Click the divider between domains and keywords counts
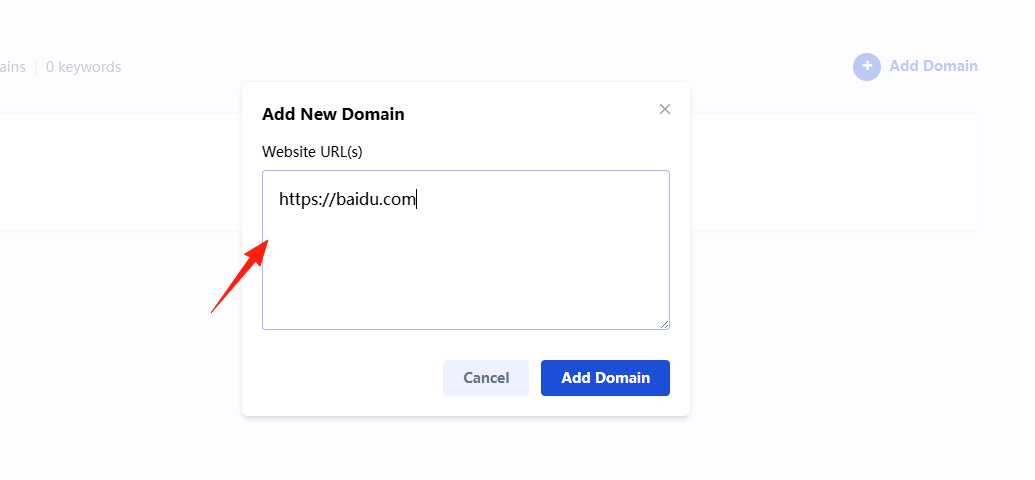Screen dimensions: 1035x480 36,67
